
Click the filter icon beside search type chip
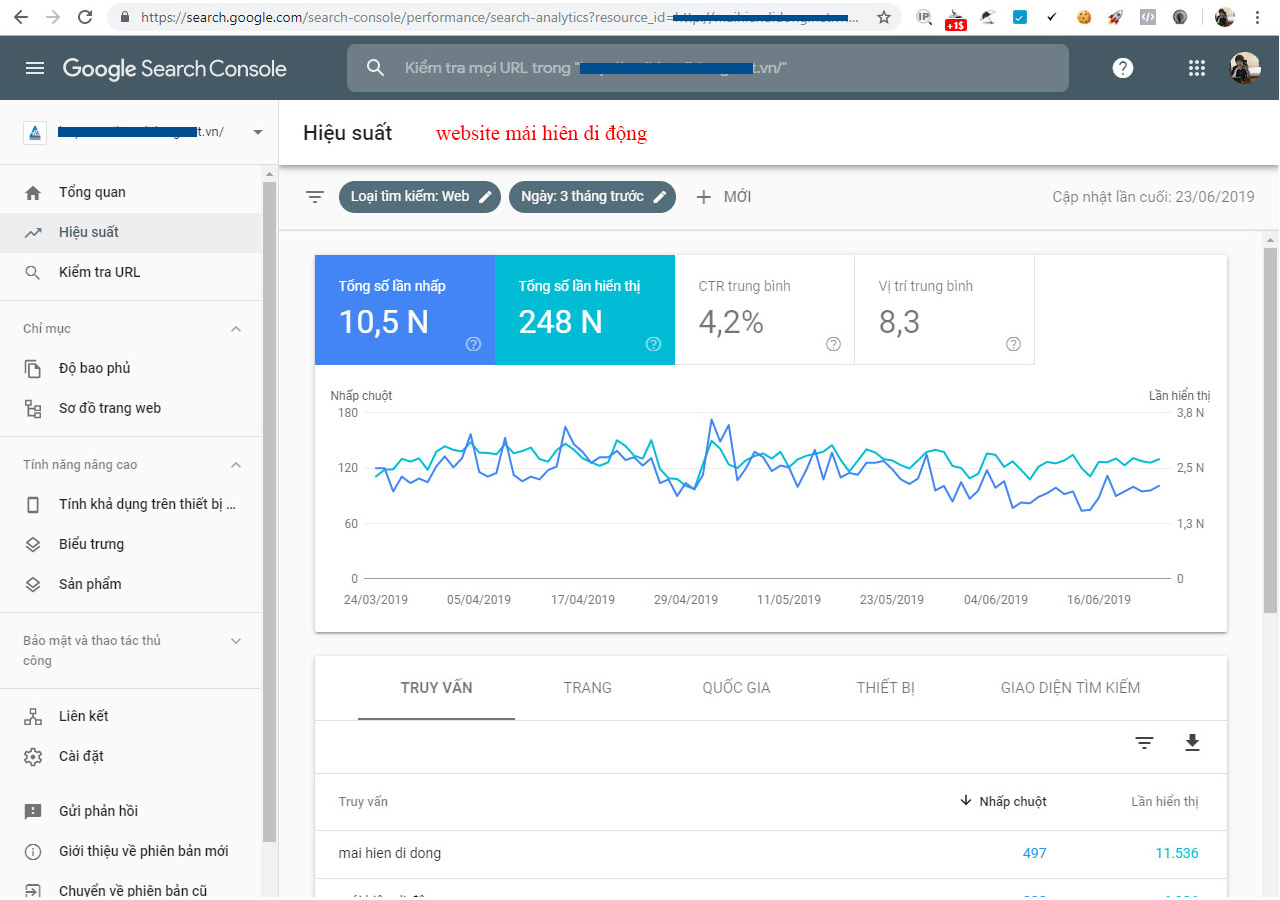coord(315,197)
